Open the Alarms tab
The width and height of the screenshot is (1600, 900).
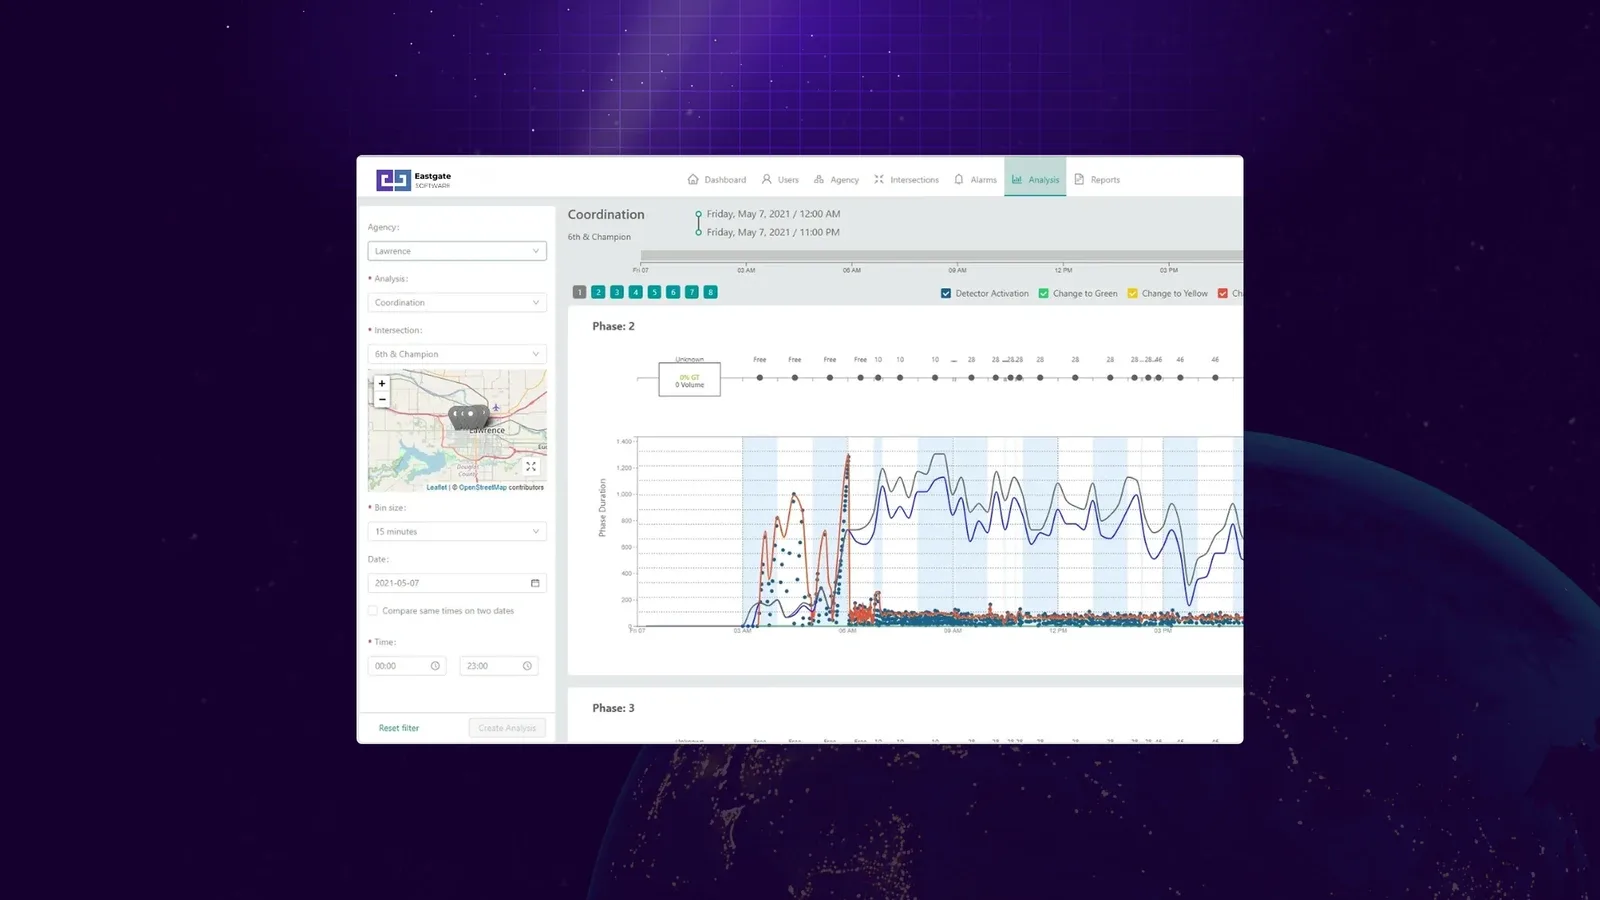click(975, 180)
